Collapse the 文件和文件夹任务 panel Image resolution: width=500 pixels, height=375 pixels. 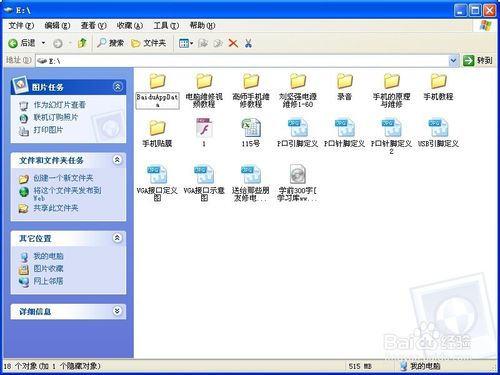(x=117, y=160)
